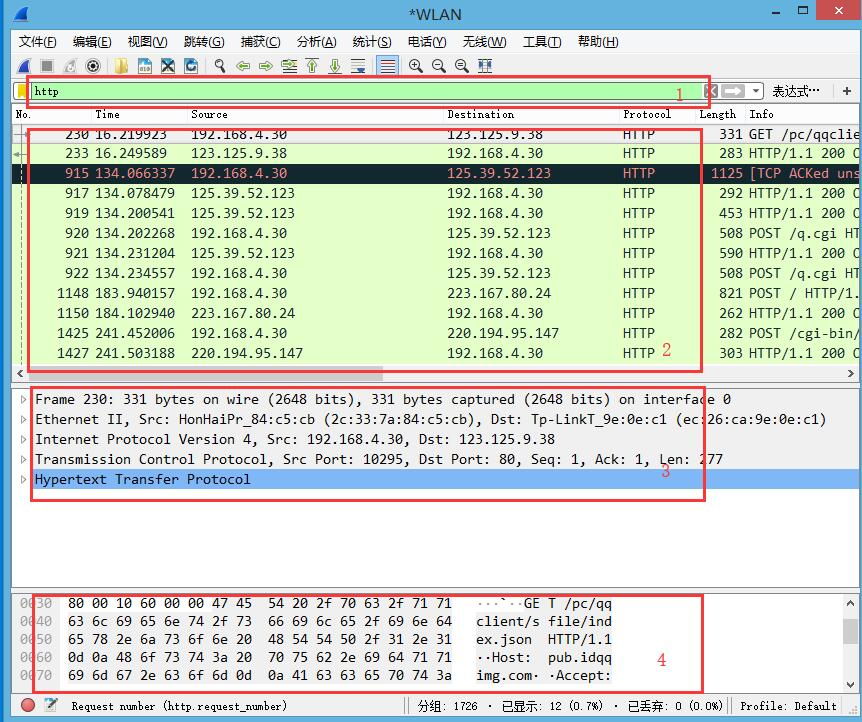Zoom out the main window text
This screenshot has height=722, width=862.
(x=439, y=67)
